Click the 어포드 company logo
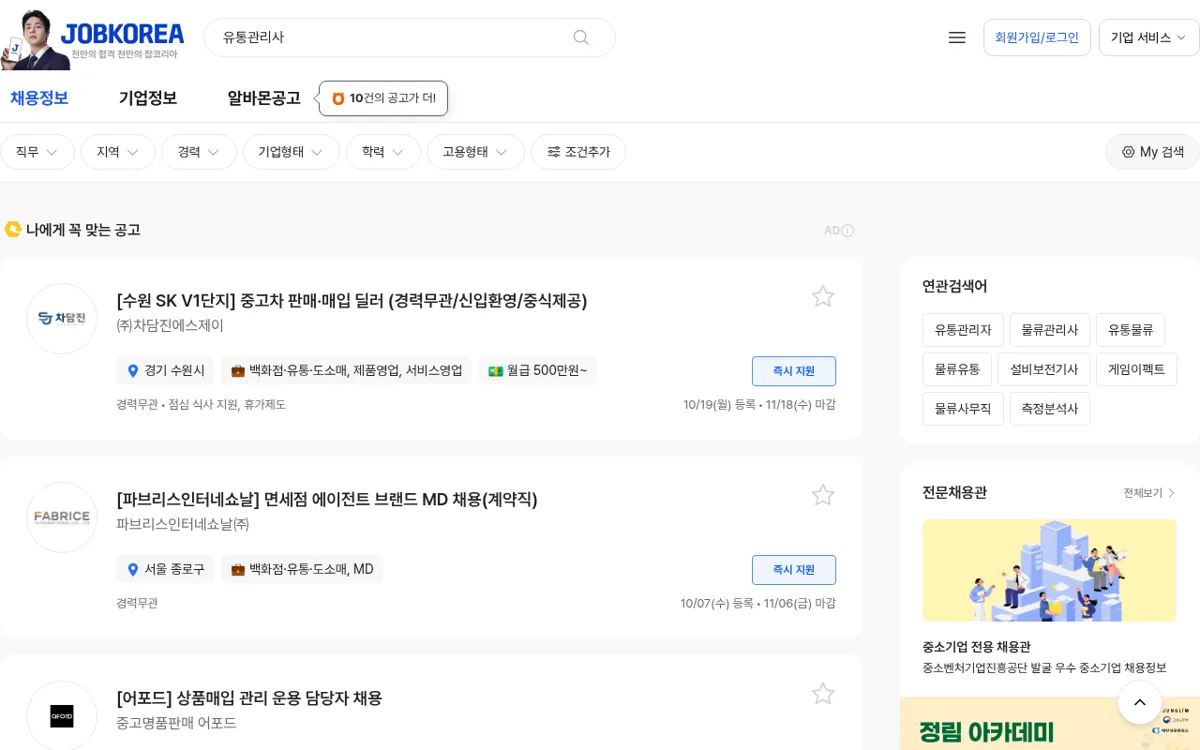The height and width of the screenshot is (750, 1200). coord(62,716)
